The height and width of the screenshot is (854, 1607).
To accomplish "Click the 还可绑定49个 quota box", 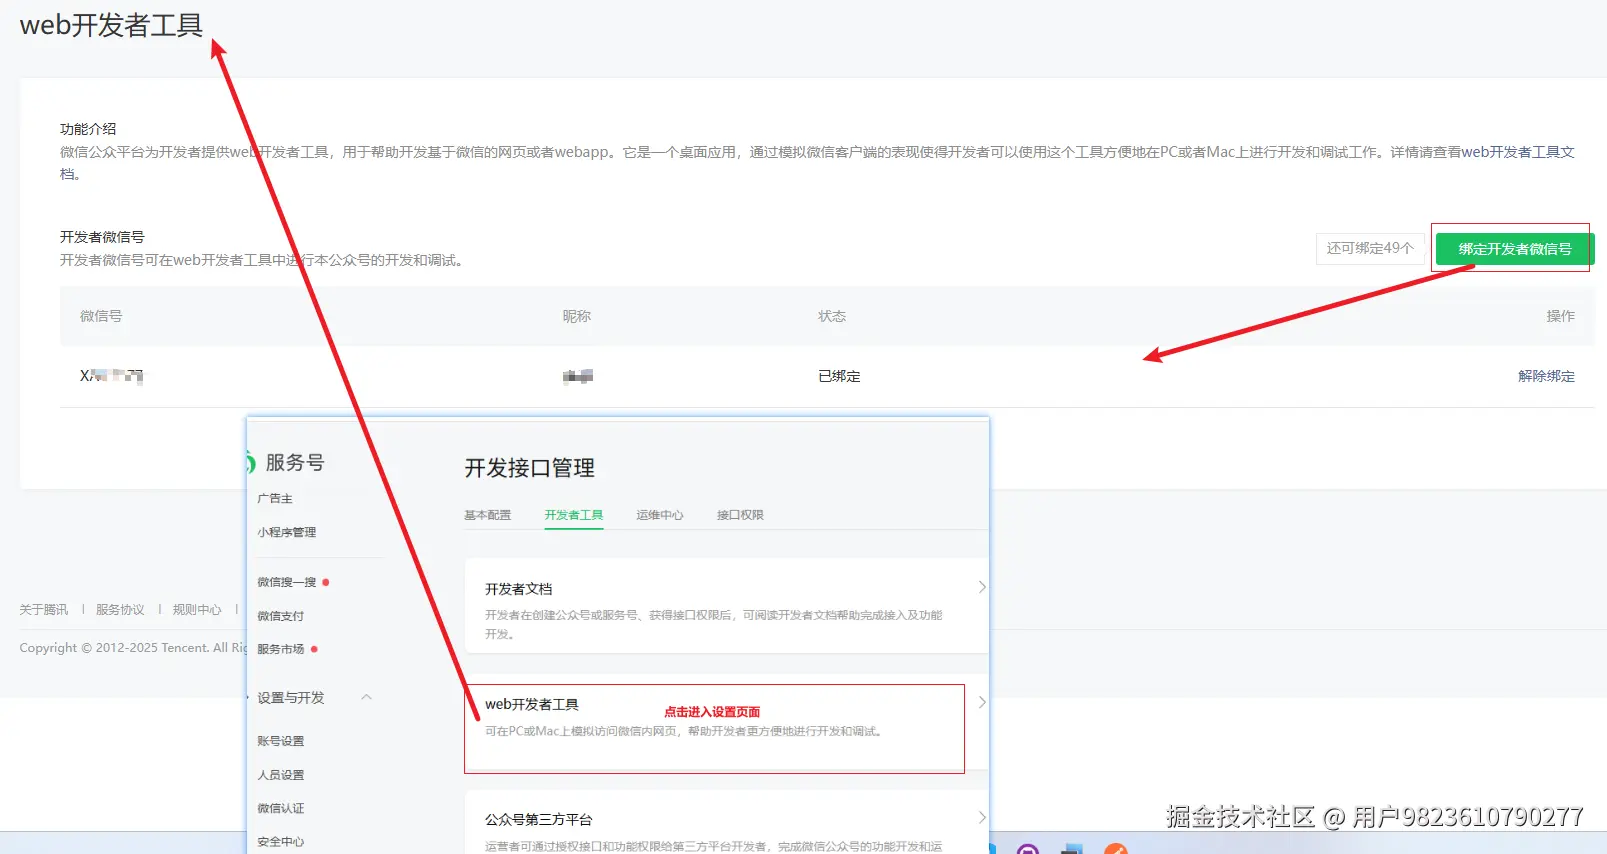I will tap(1370, 248).
